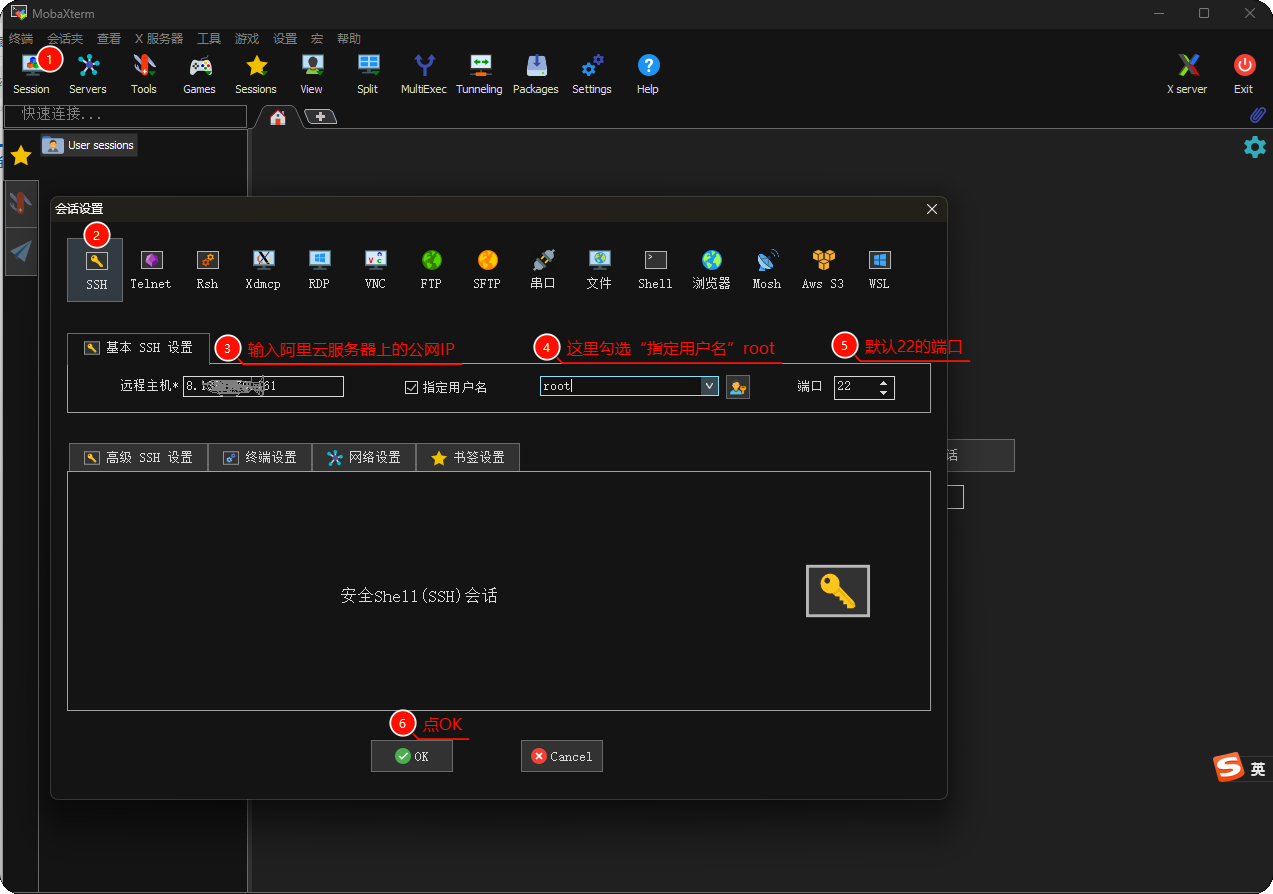Select the Xdmcp session type
Image resolution: width=1273 pixels, height=894 pixels.
(263, 270)
